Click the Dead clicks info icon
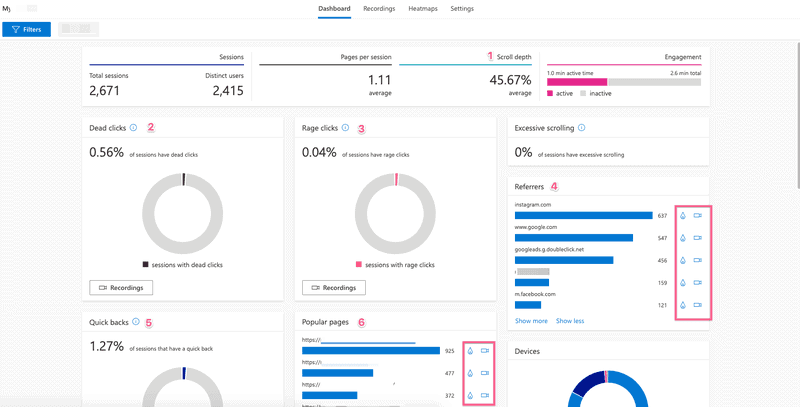Screen dimensions: 800x407 134,128
